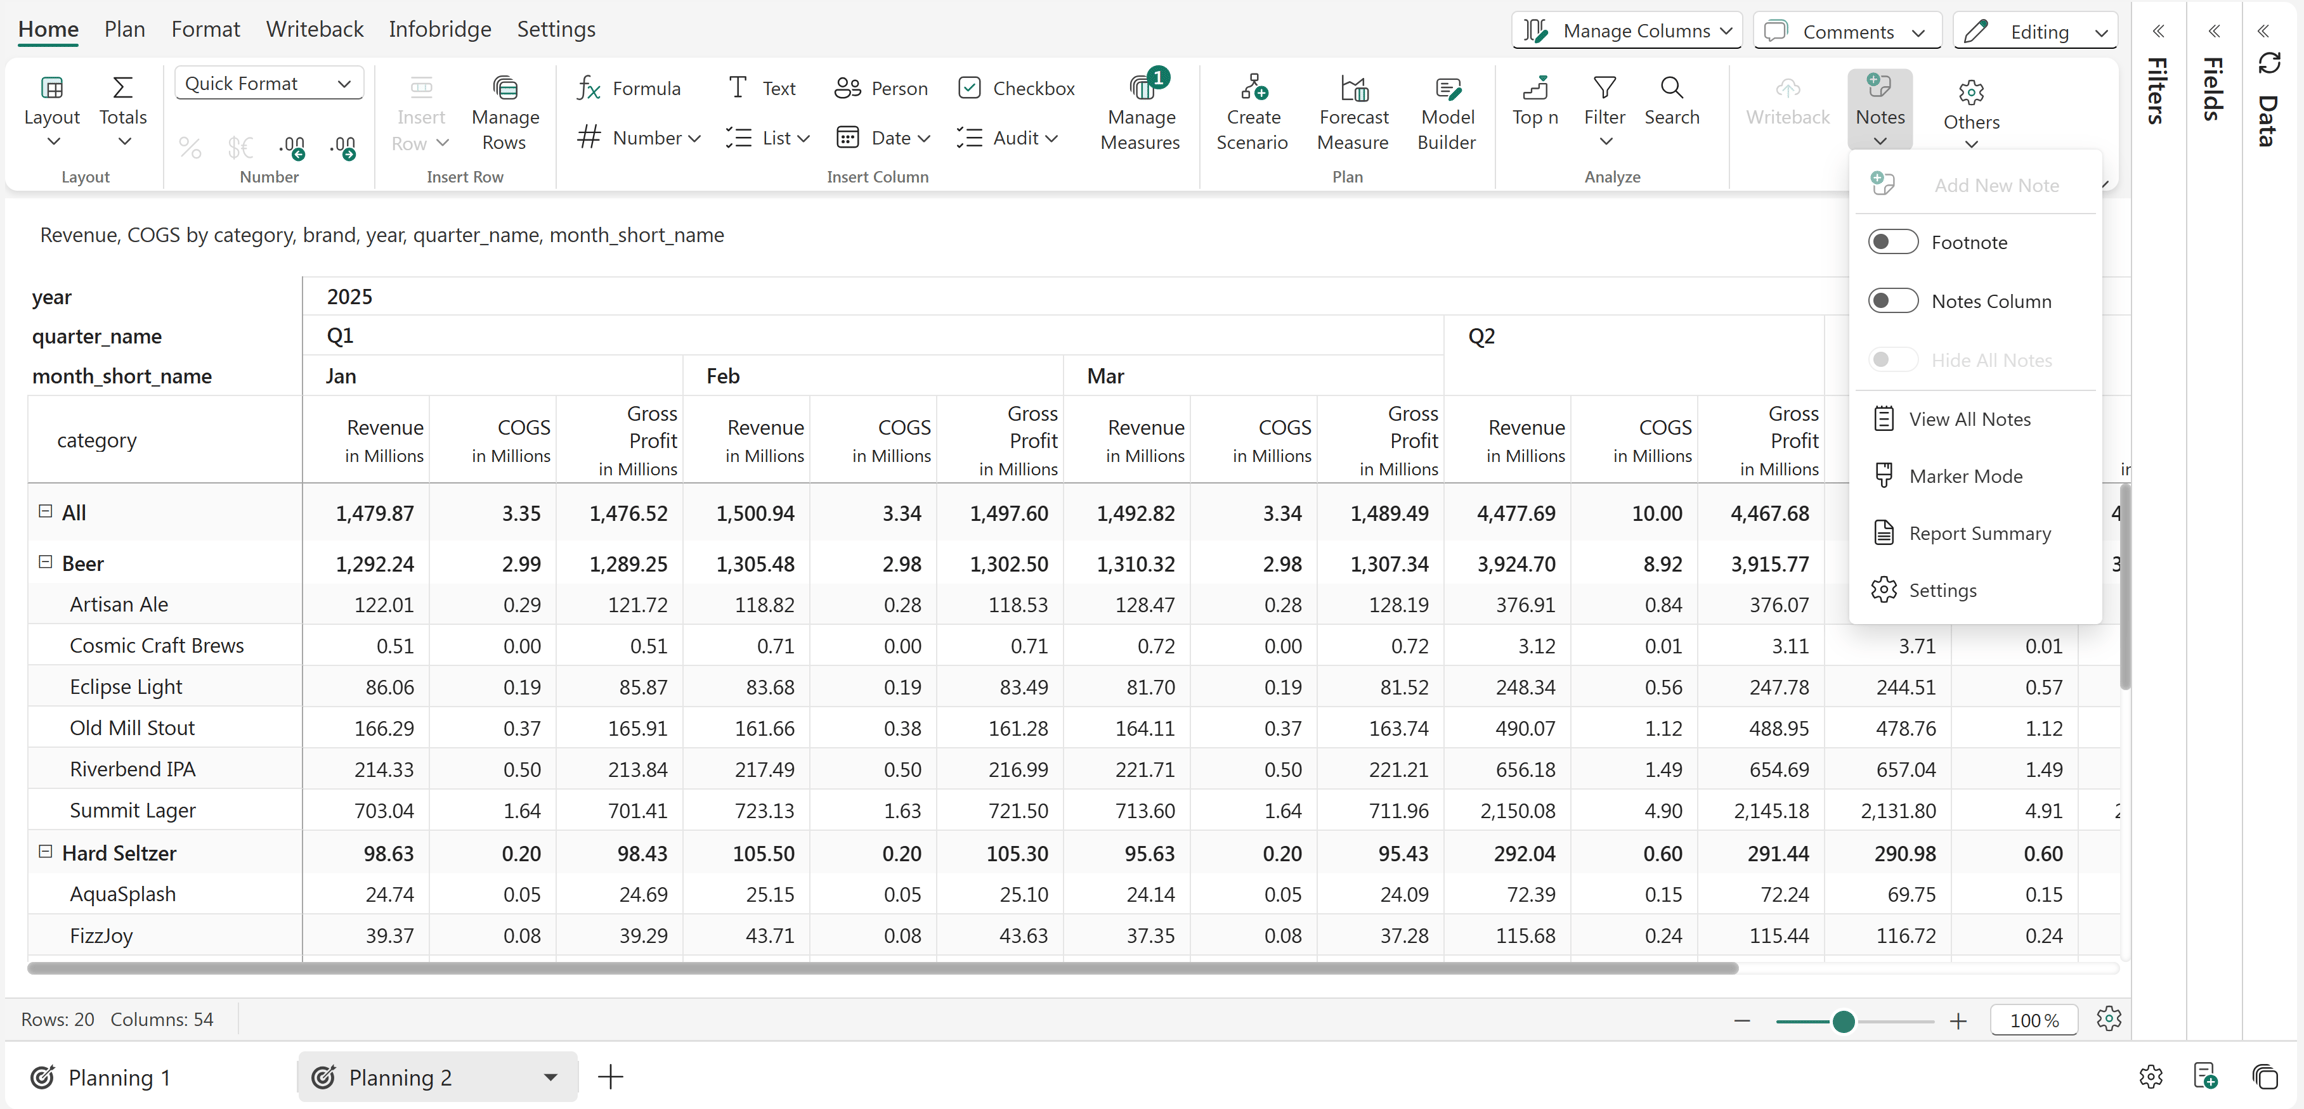Collapse the Beer category row
2304x1109 pixels.
45,562
